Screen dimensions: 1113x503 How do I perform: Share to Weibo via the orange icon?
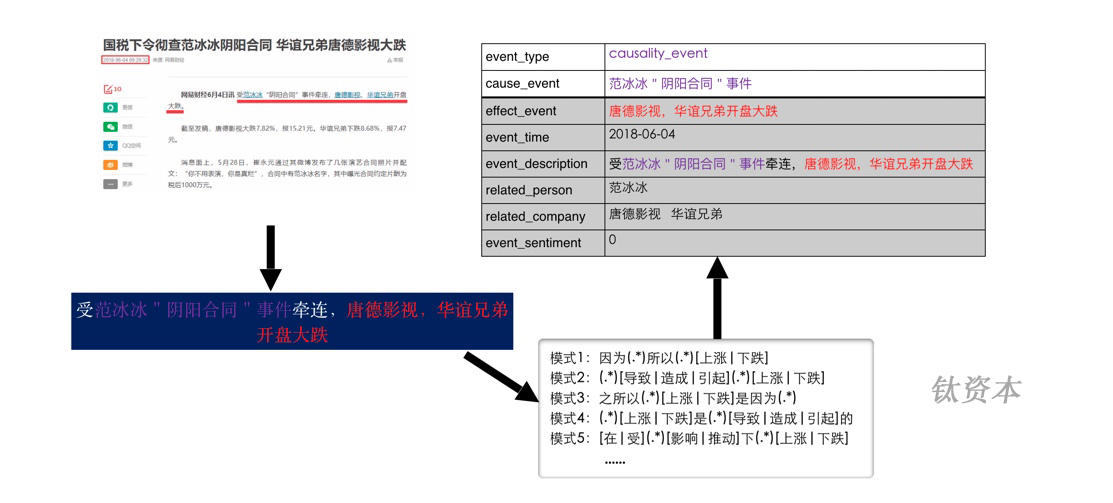pos(109,165)
